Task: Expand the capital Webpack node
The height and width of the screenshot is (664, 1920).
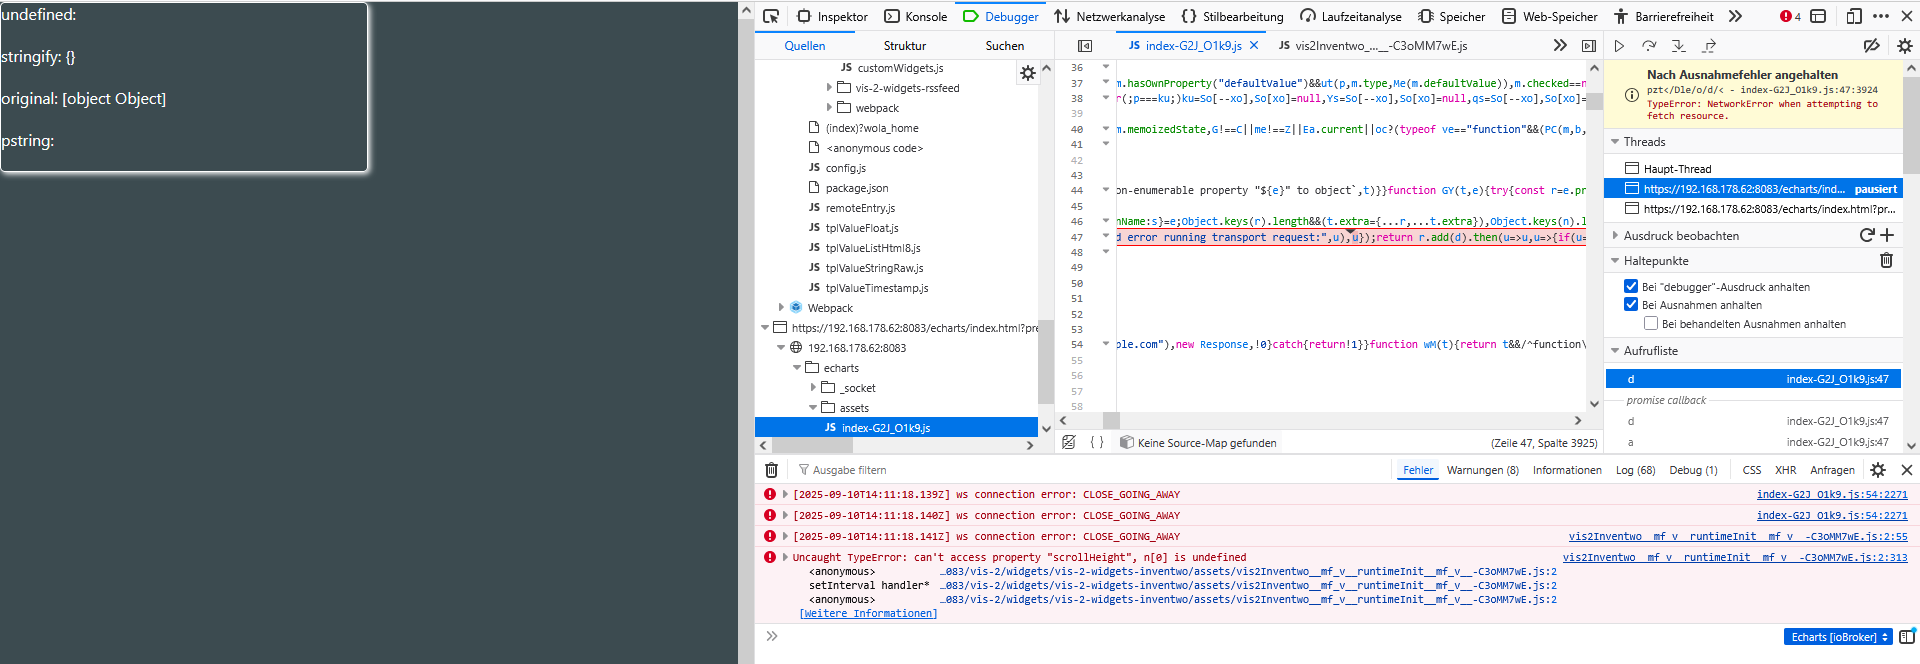Action: coord(781,308)
